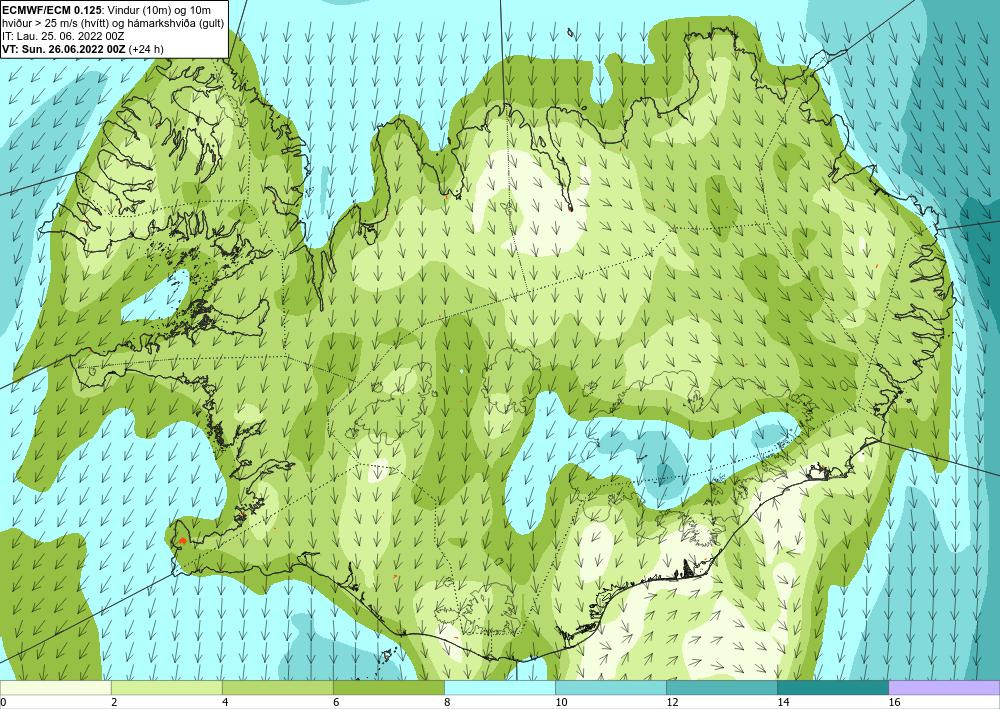Click the orange-red marker on the southwest peninsula

coord(182,541)
